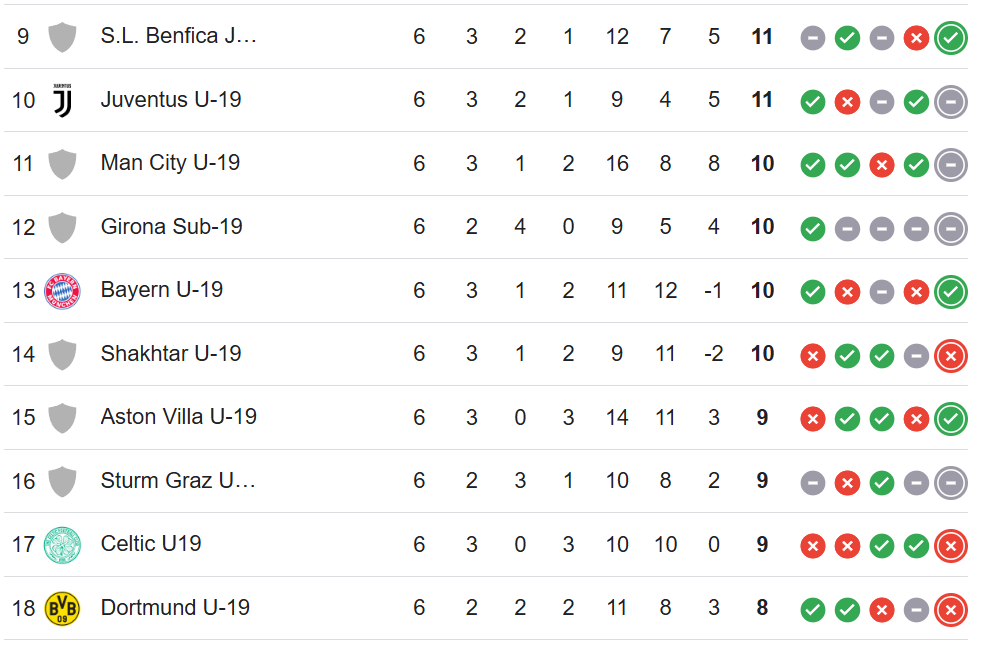Click Sturm Graz's latest draw result icon
This screenshot has width=985, height=645.
pyautogui.click(x=950, y=483)
